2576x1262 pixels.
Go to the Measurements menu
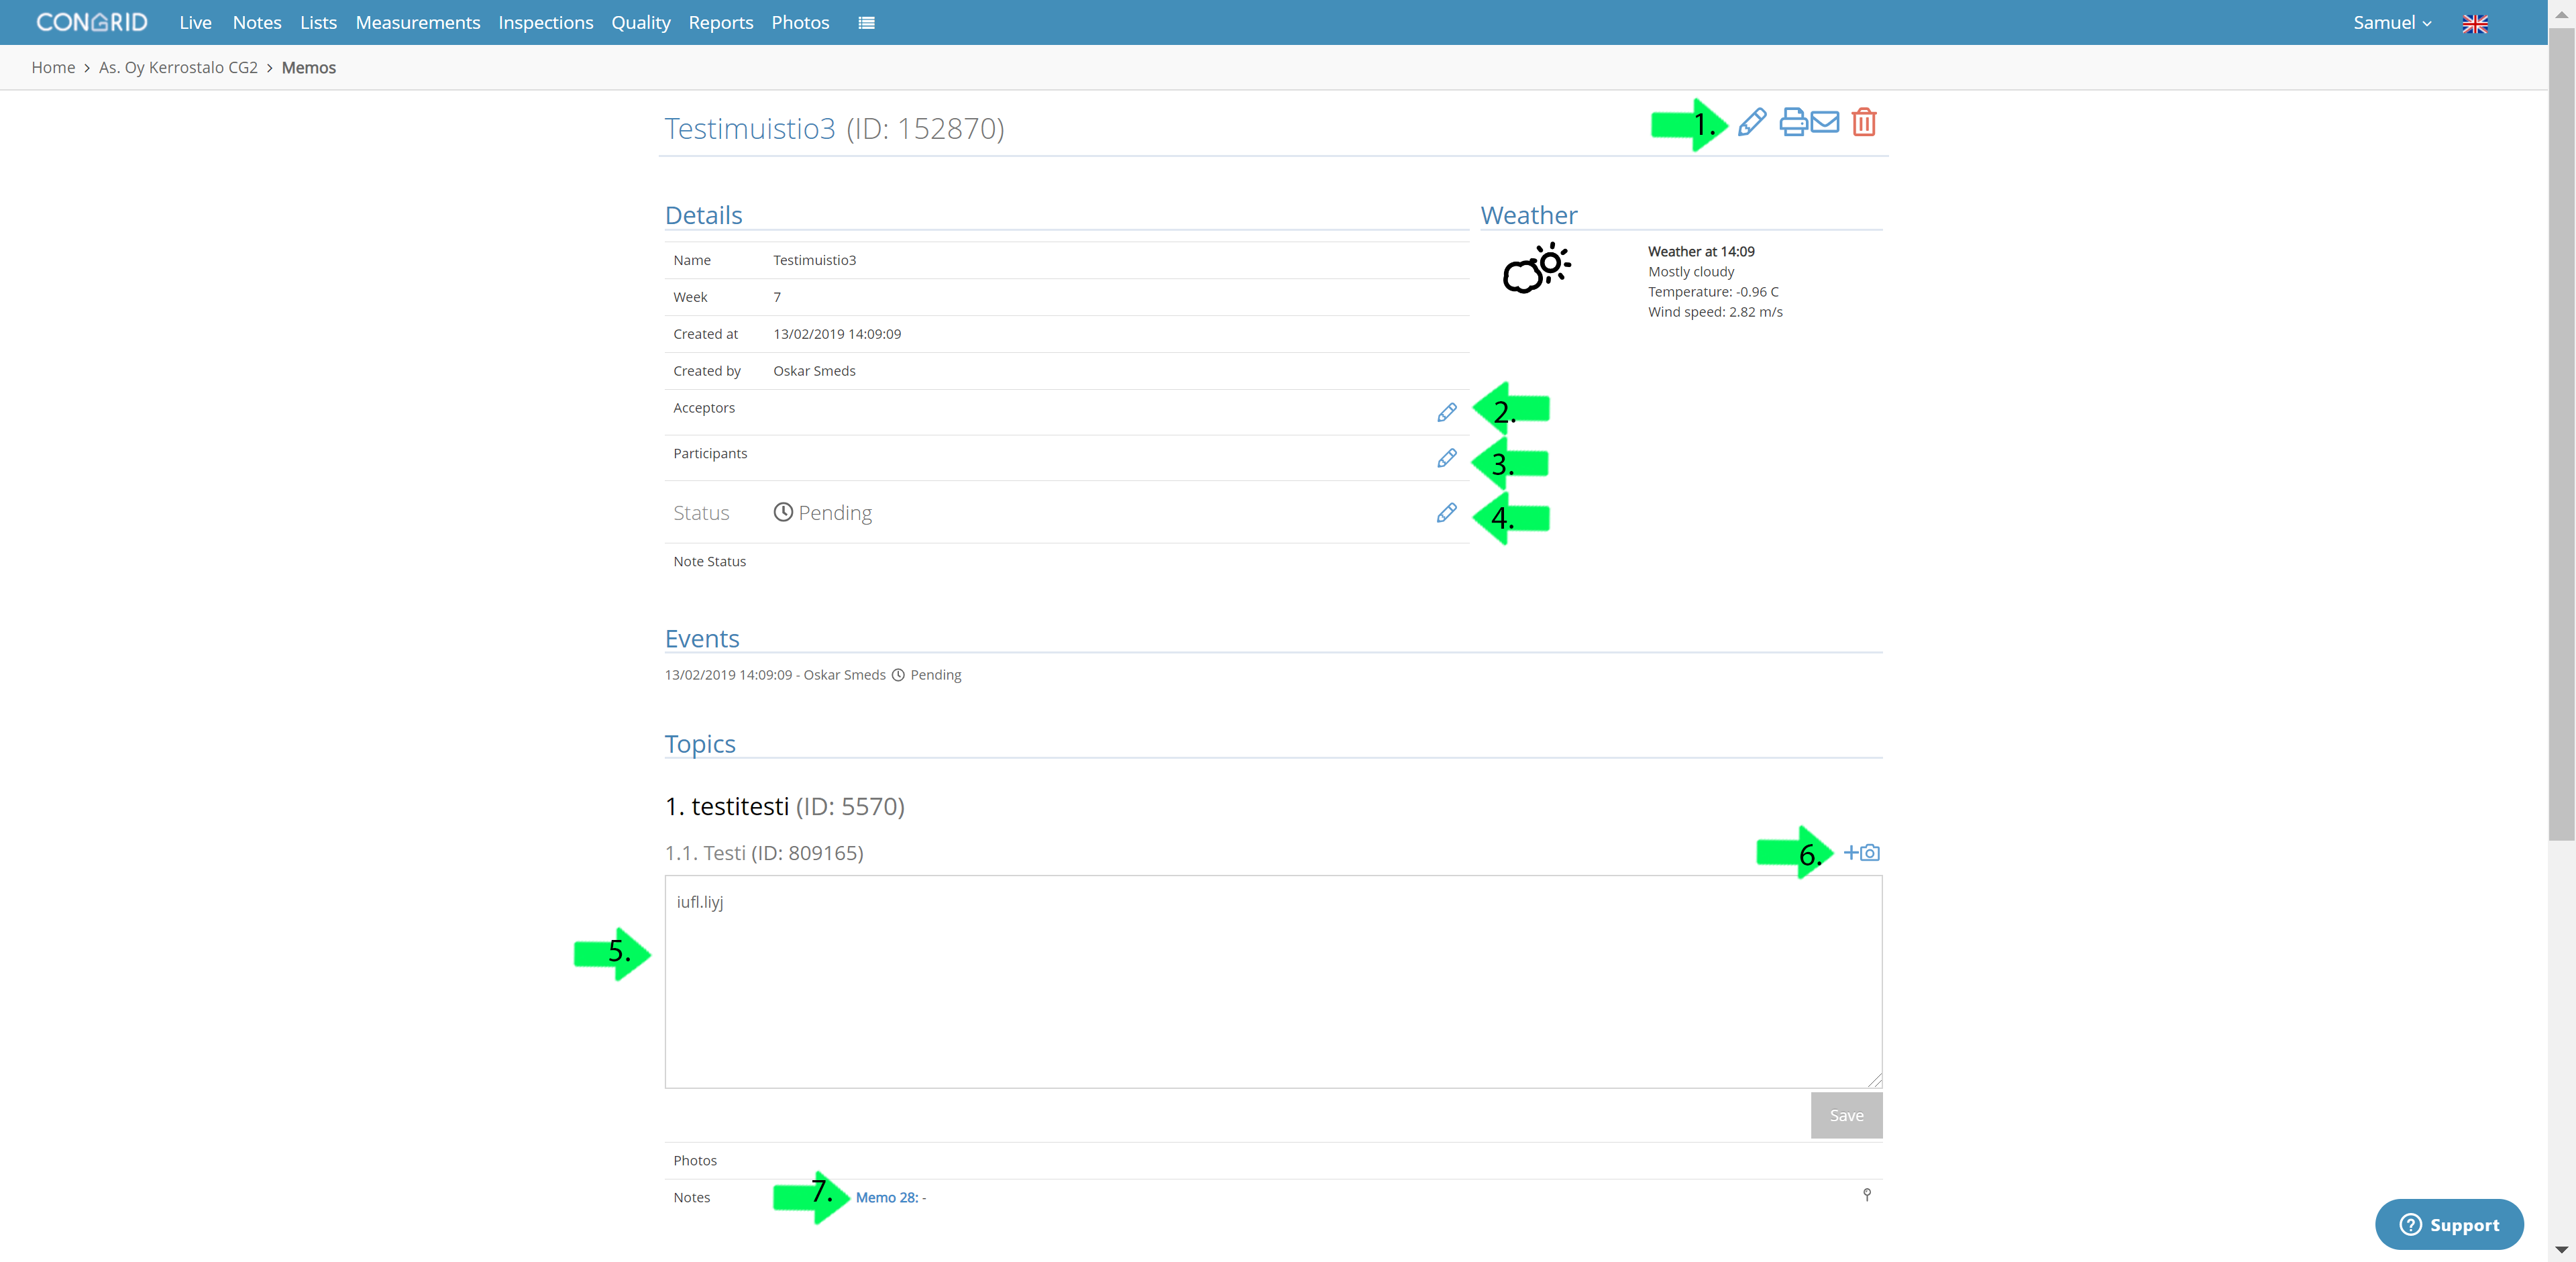pyautogui.click(x=418, y=23)
